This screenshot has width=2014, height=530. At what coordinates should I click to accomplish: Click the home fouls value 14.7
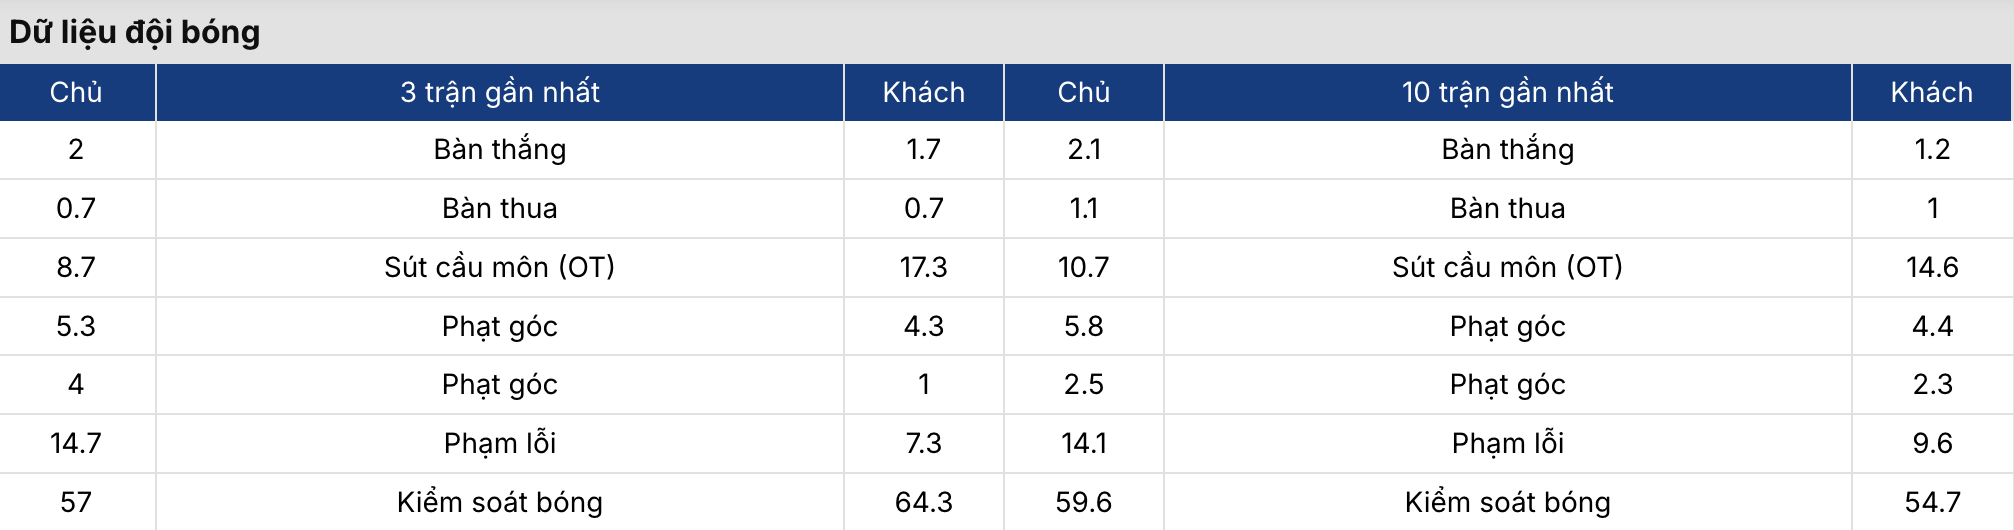[76, 443]
